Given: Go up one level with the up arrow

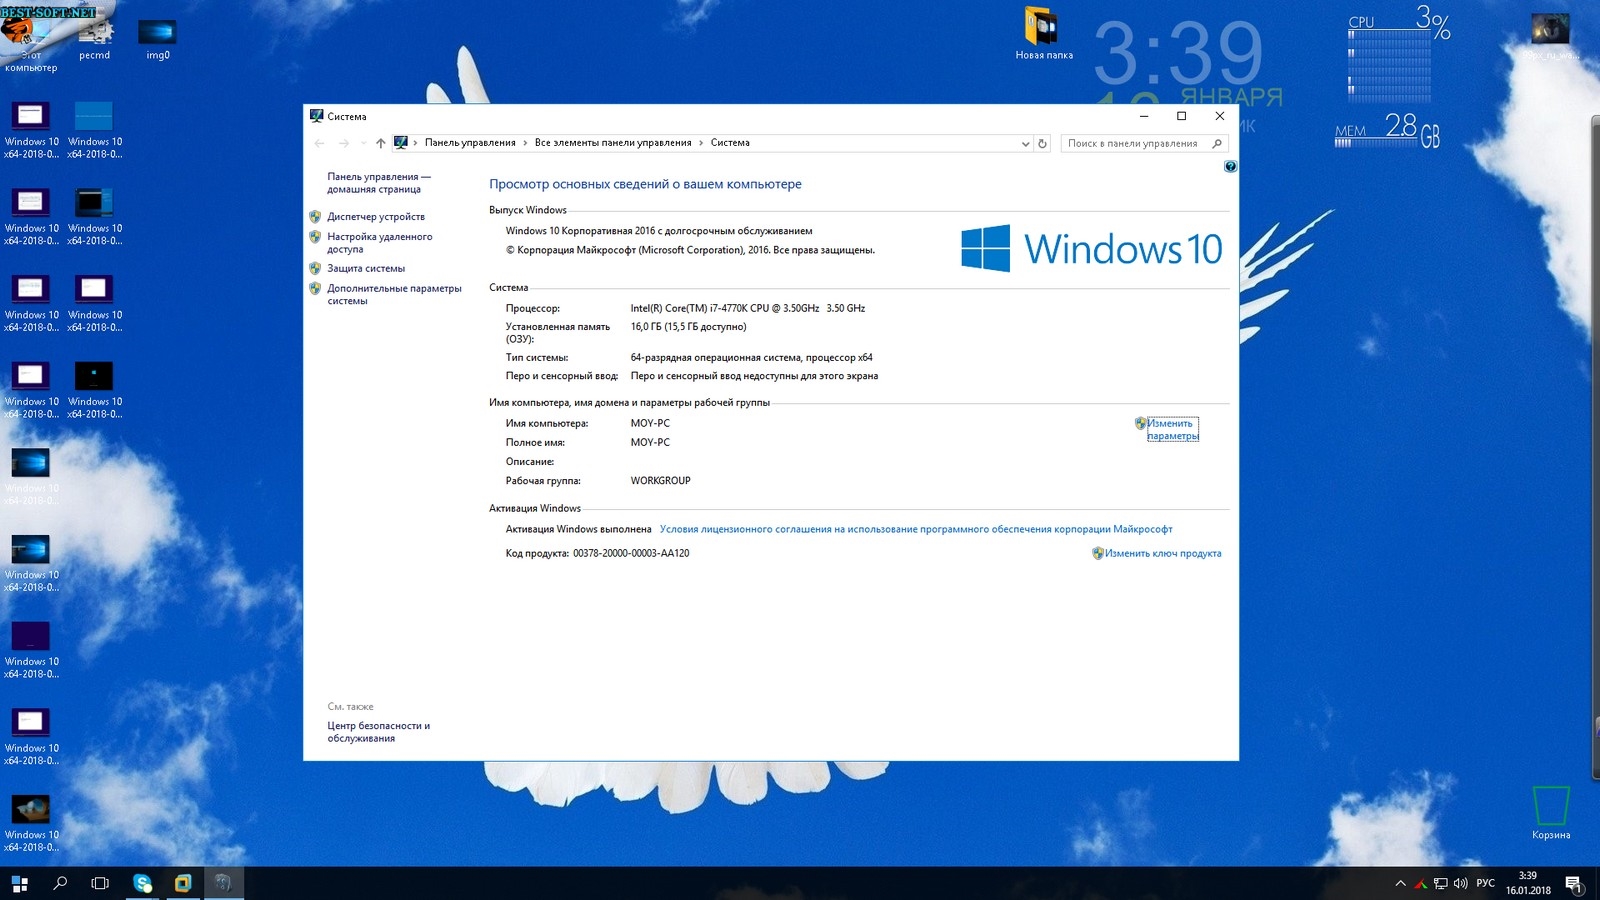Looking at the screenshot, I should 380,143.
